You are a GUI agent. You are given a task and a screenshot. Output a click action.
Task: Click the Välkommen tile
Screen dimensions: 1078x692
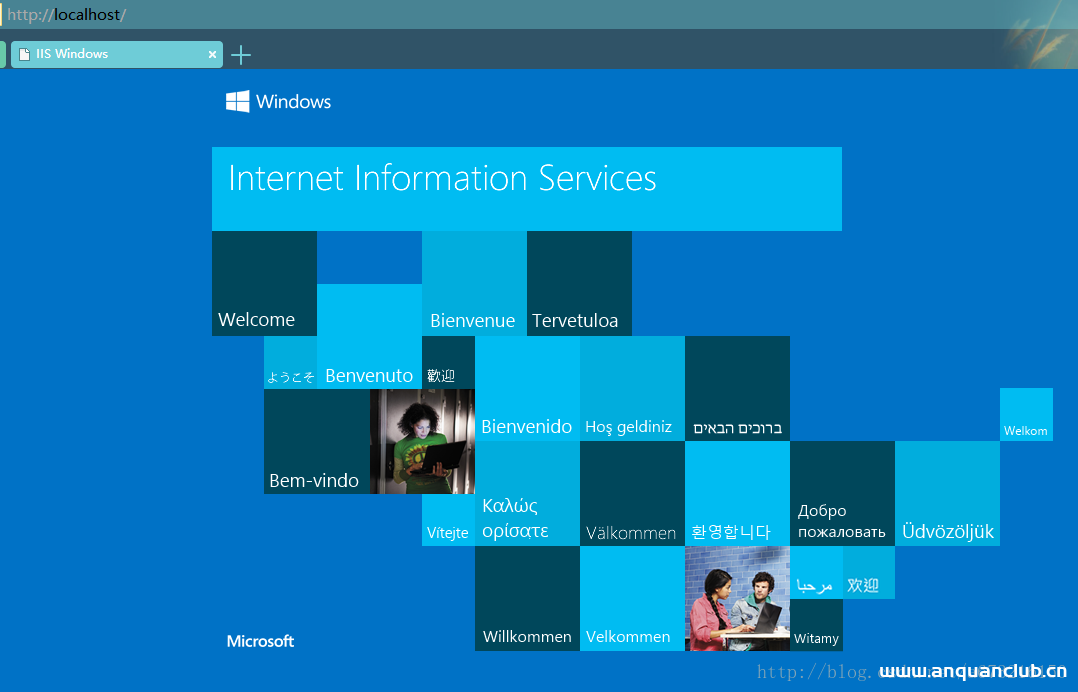632,493
